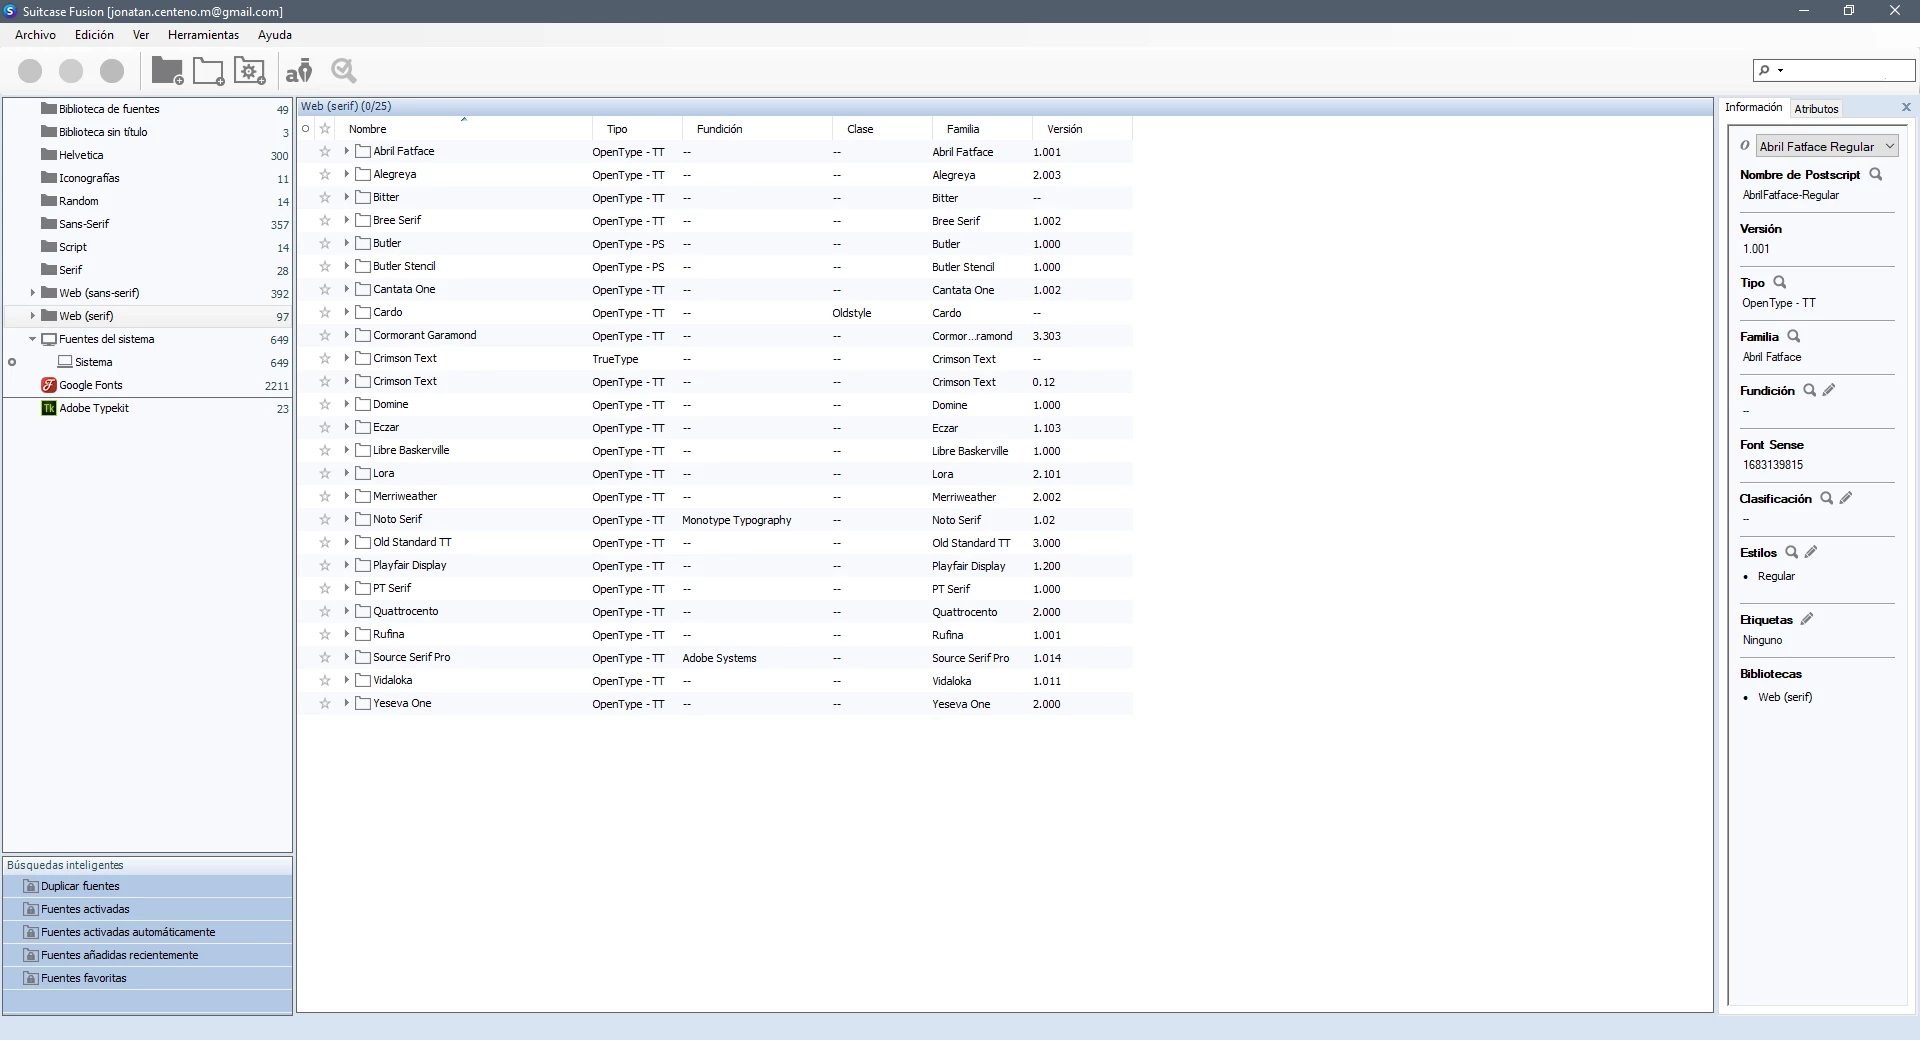Click the locked Duplicar fuentes search icon
Viewport: 1920px width, 1040px height.
click(31, 886)
